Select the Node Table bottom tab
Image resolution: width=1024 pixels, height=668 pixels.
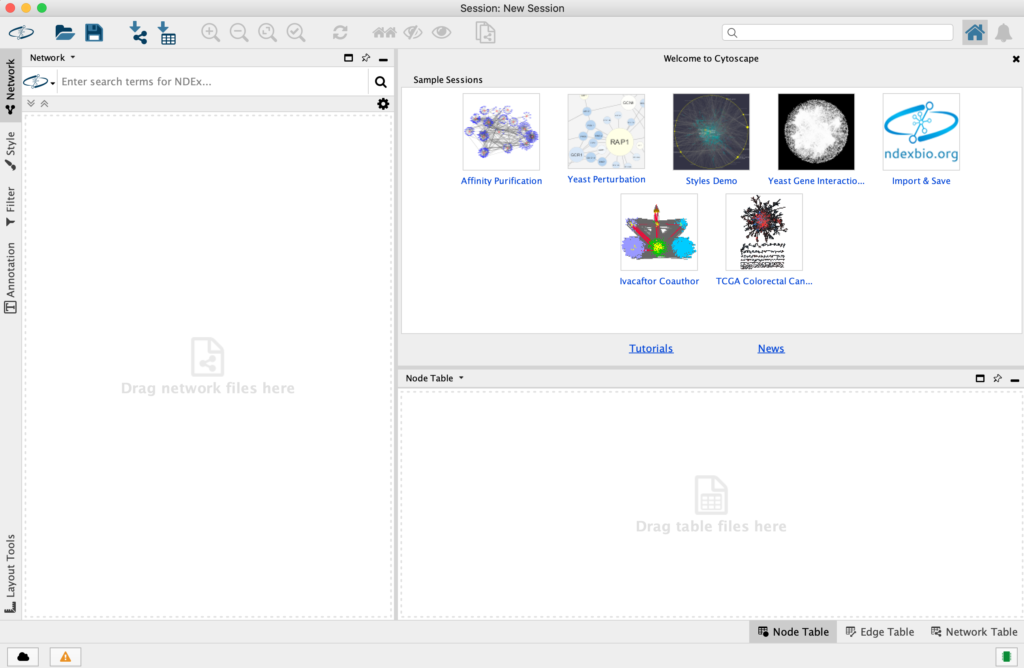pyautogui.click(x=793, y=631)
